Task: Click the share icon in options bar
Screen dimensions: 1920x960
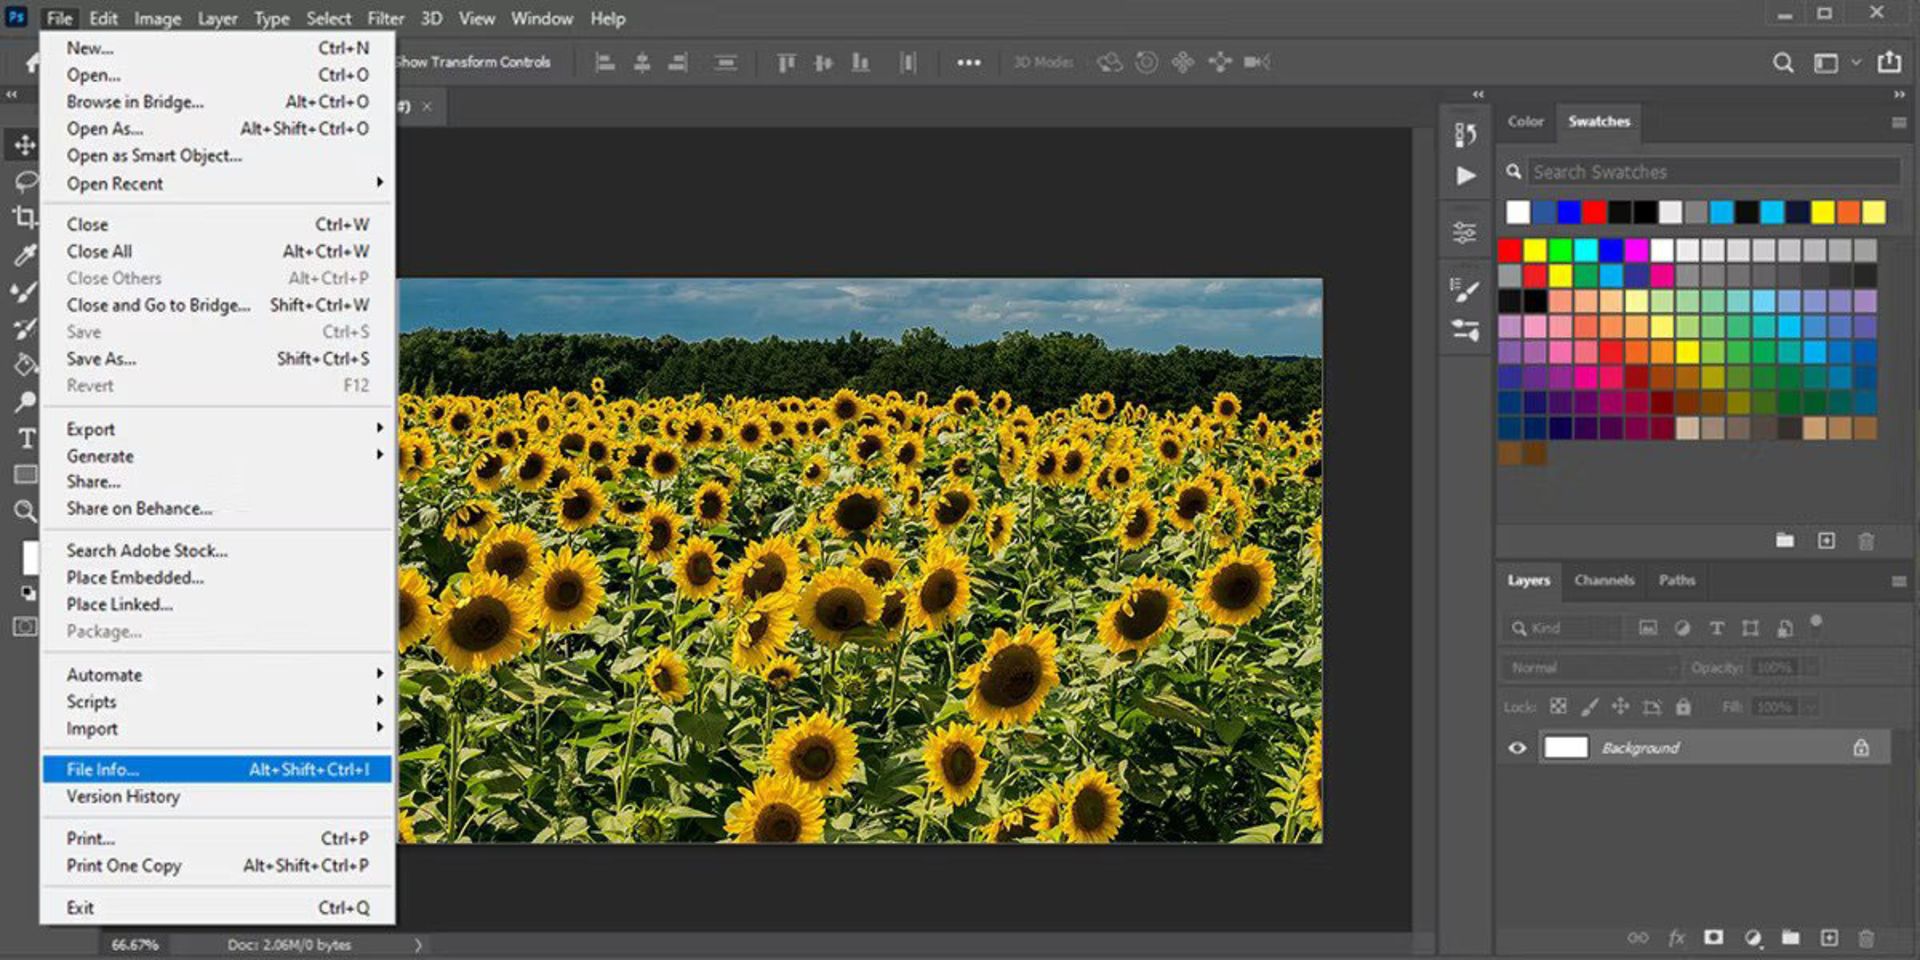Action: pyautogui.click(x=1888, y=62)
